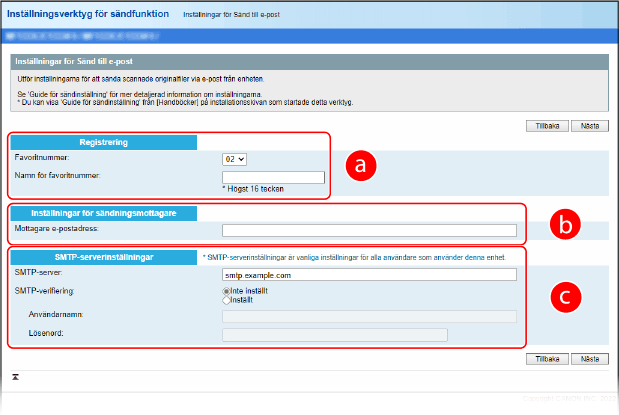Click the scroll-to-top arrow icon

[x=15, y=377]
